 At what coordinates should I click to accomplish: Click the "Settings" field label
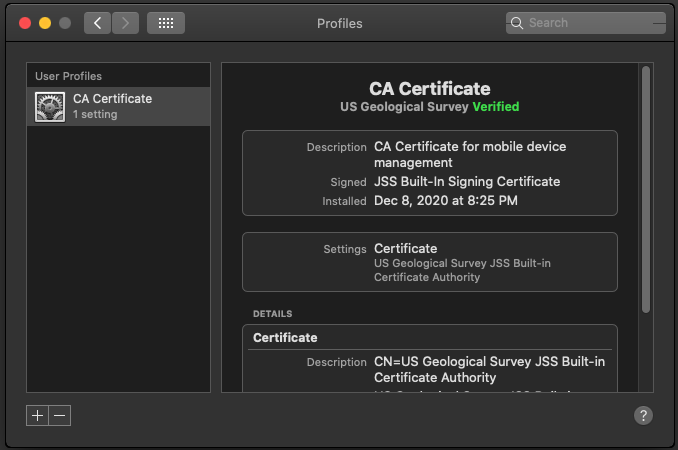[x=345, y=249]
